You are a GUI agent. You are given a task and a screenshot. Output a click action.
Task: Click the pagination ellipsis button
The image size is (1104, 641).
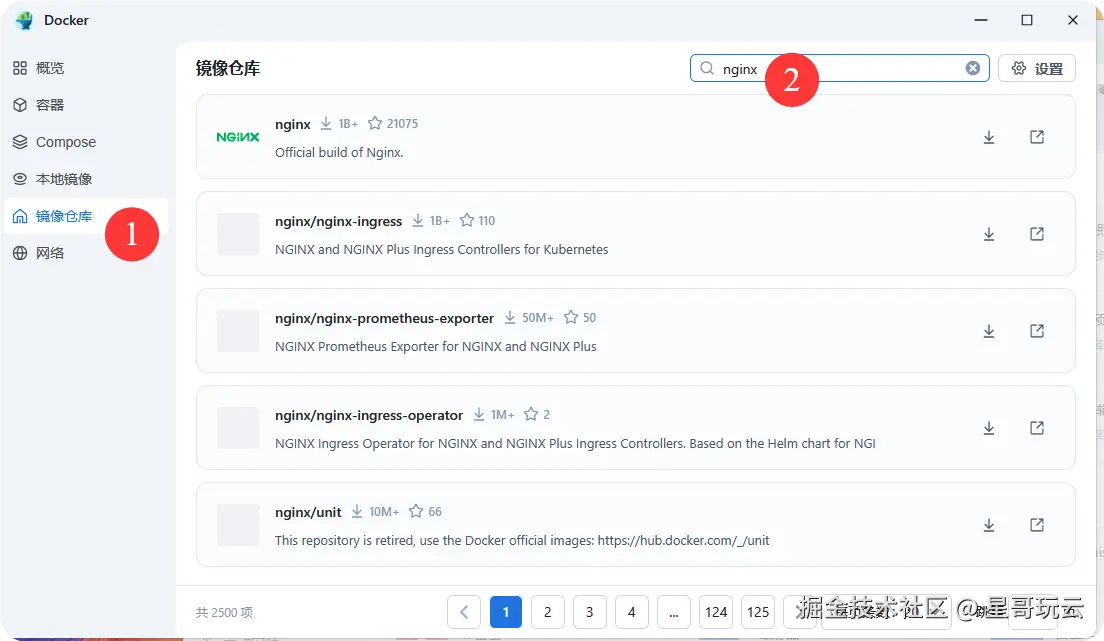pos(674,612)
